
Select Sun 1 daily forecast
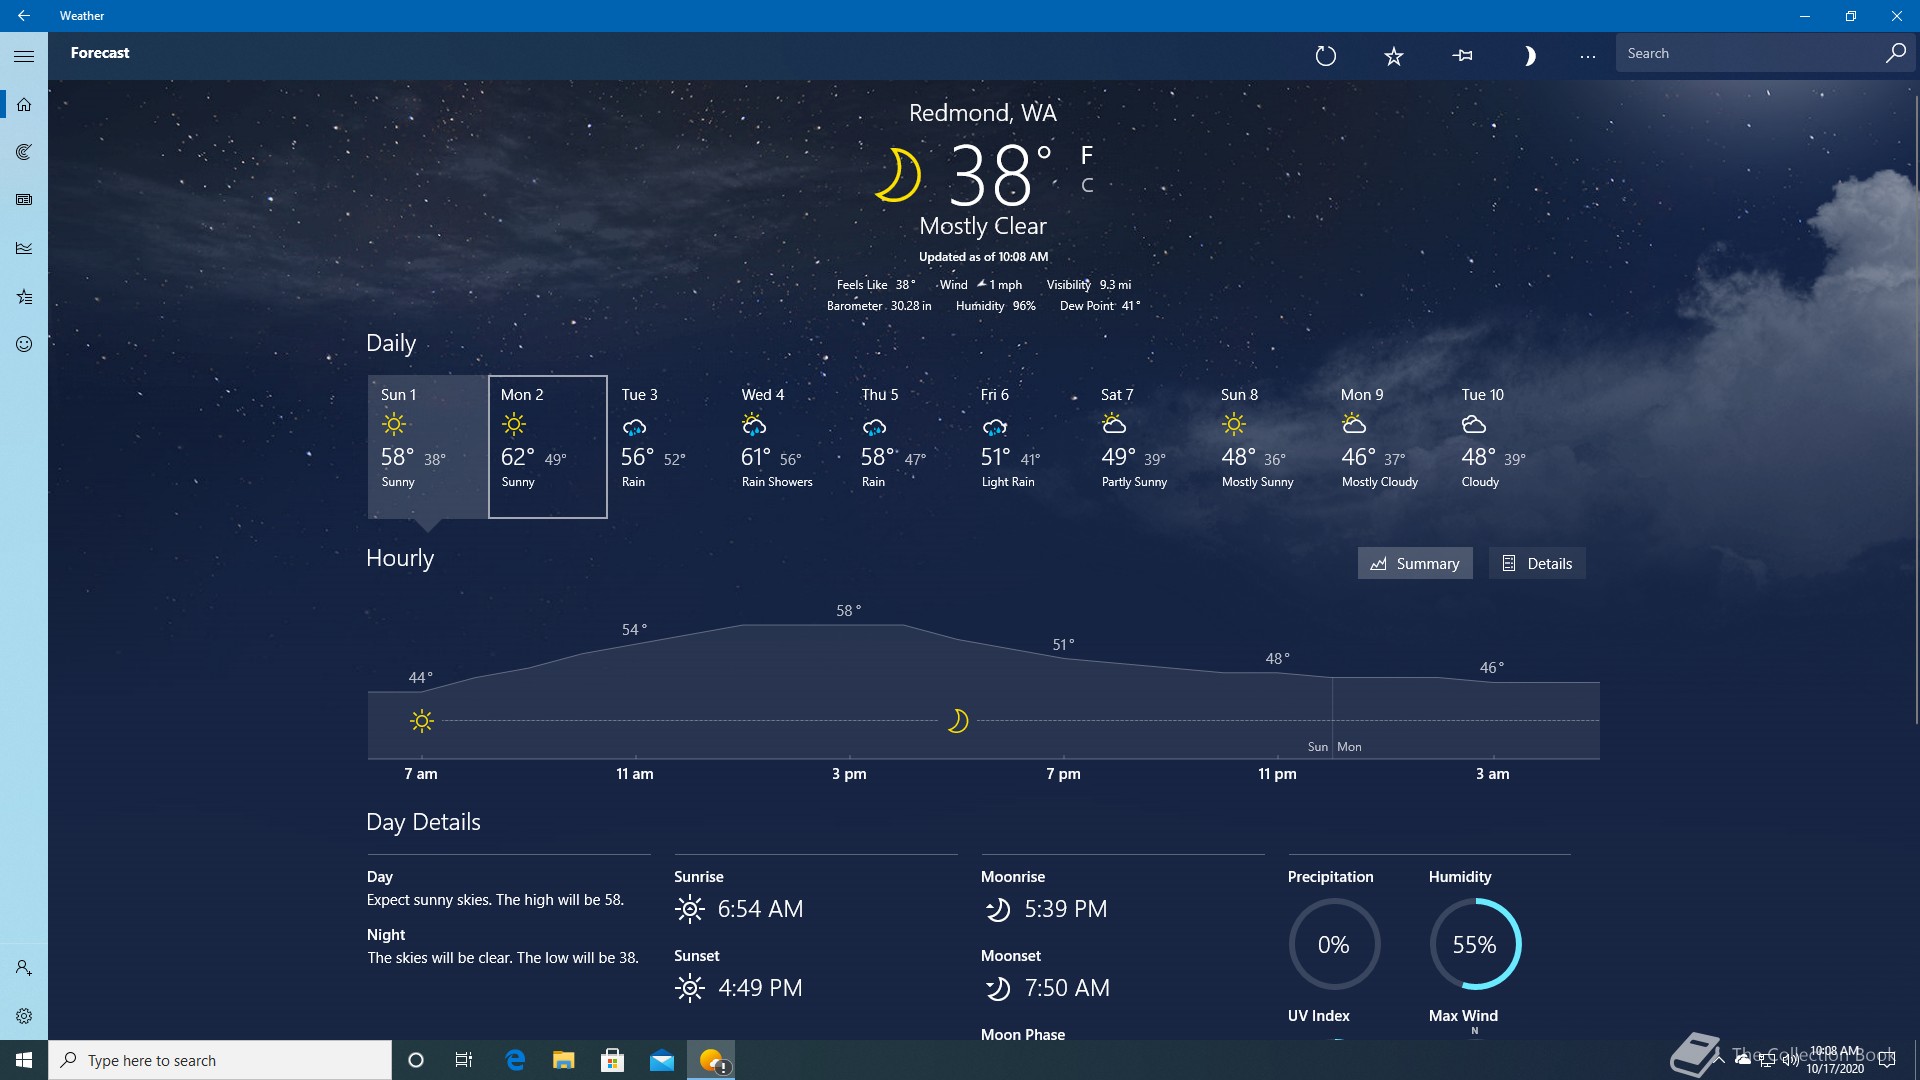click(427, 447)
